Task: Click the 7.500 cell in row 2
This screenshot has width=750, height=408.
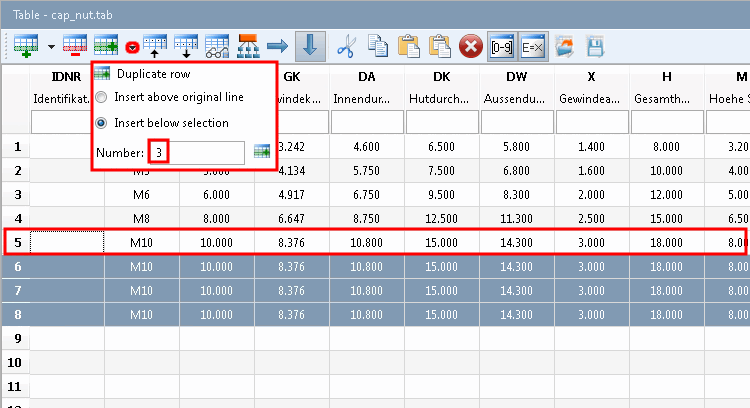Action: [x=442, y=171]
